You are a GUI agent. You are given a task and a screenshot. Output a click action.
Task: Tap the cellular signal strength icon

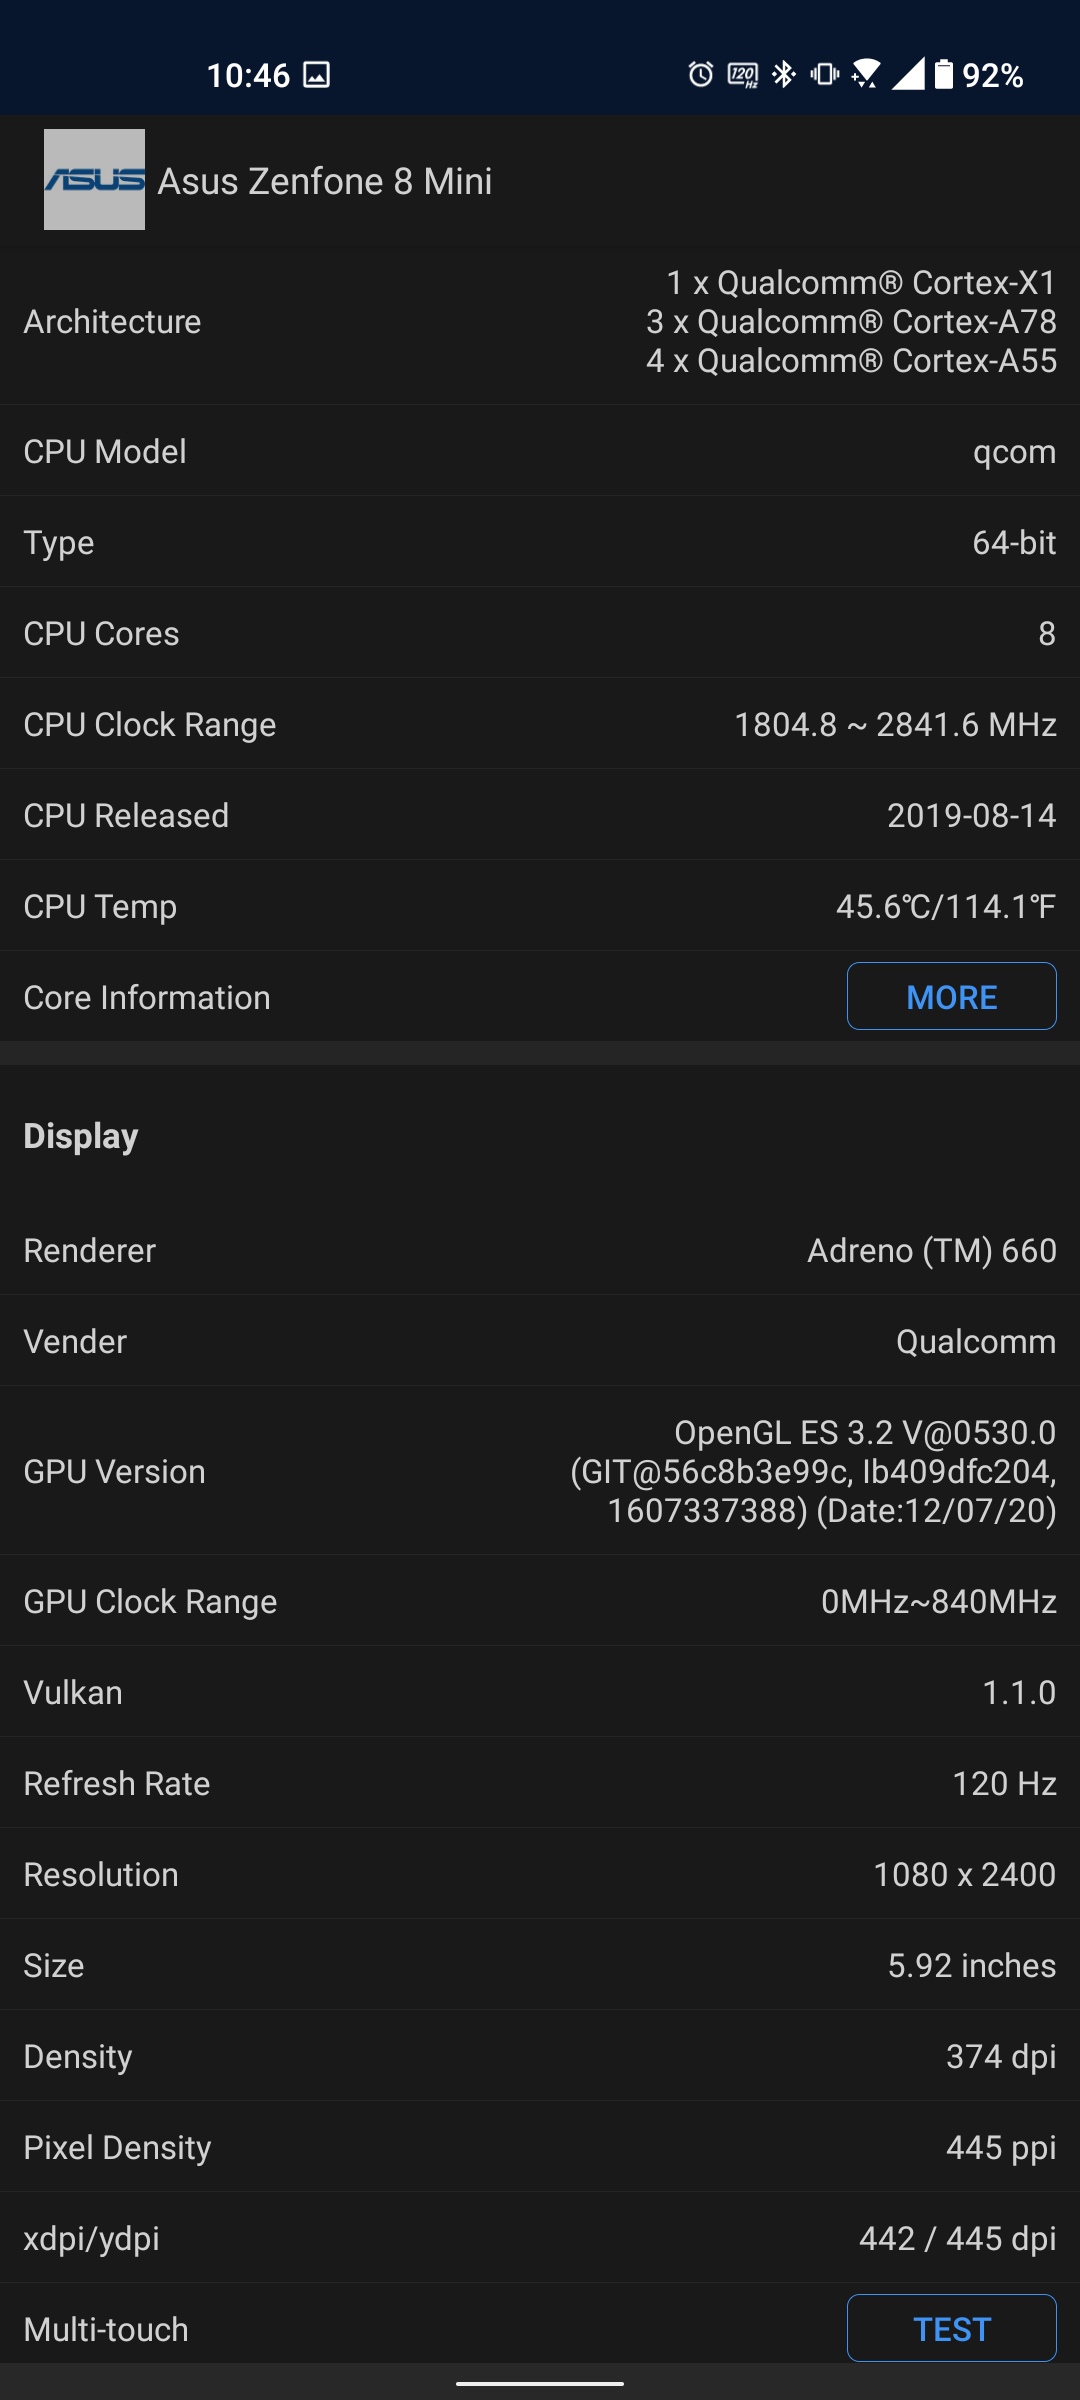(908, 74)
